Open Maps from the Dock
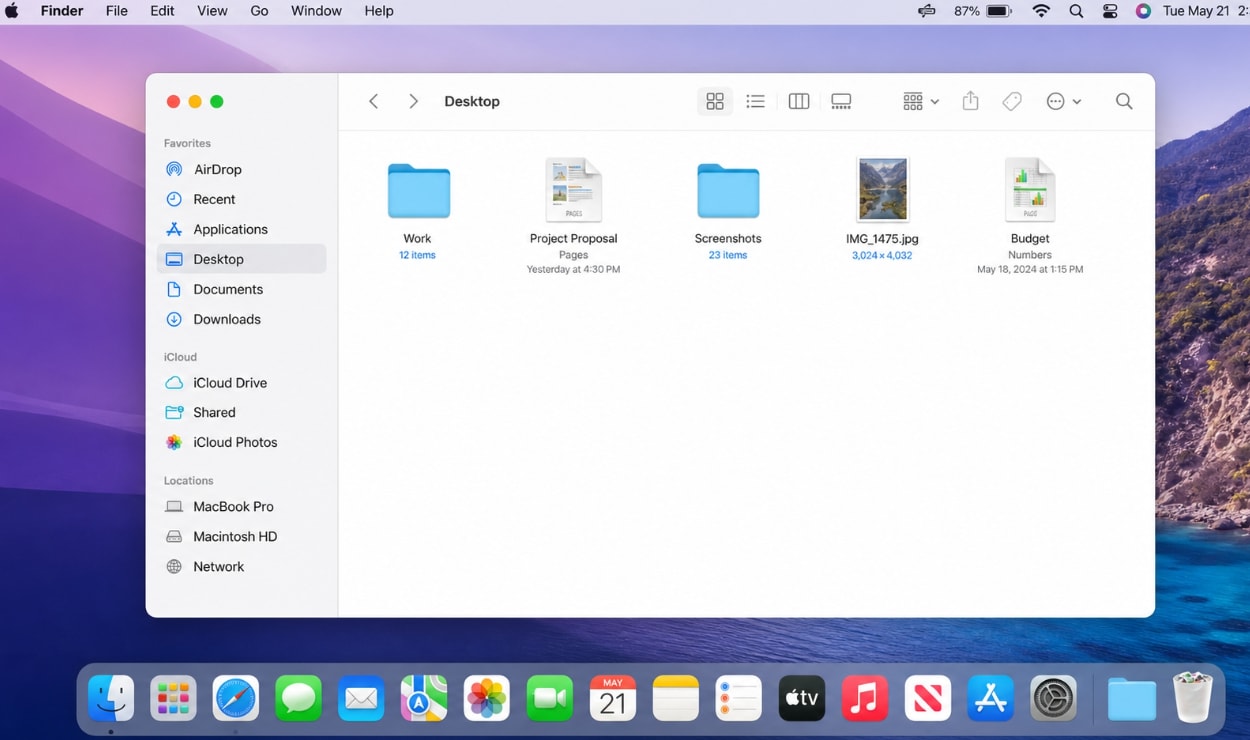 click(424, 698)
